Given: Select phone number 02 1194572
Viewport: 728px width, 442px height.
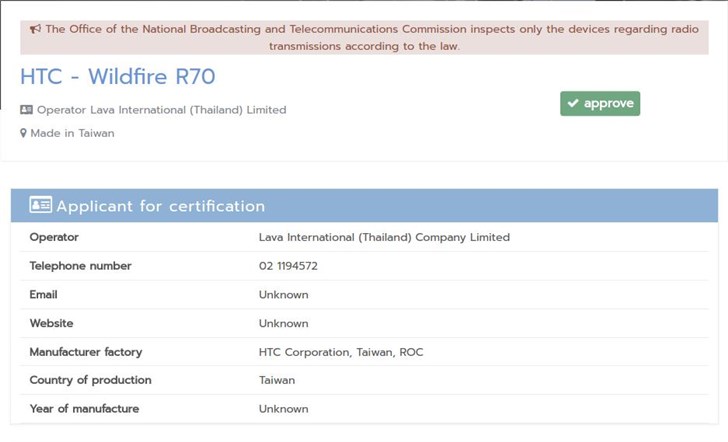Looking at the screenshot, I should [288, 266].
